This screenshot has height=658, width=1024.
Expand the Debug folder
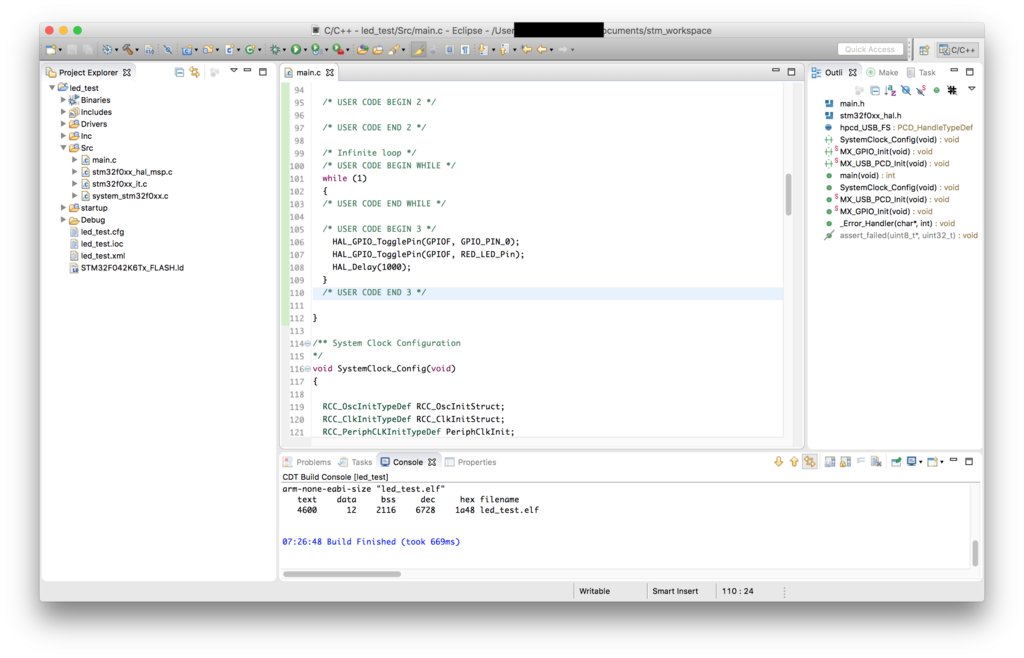[63, 220]
